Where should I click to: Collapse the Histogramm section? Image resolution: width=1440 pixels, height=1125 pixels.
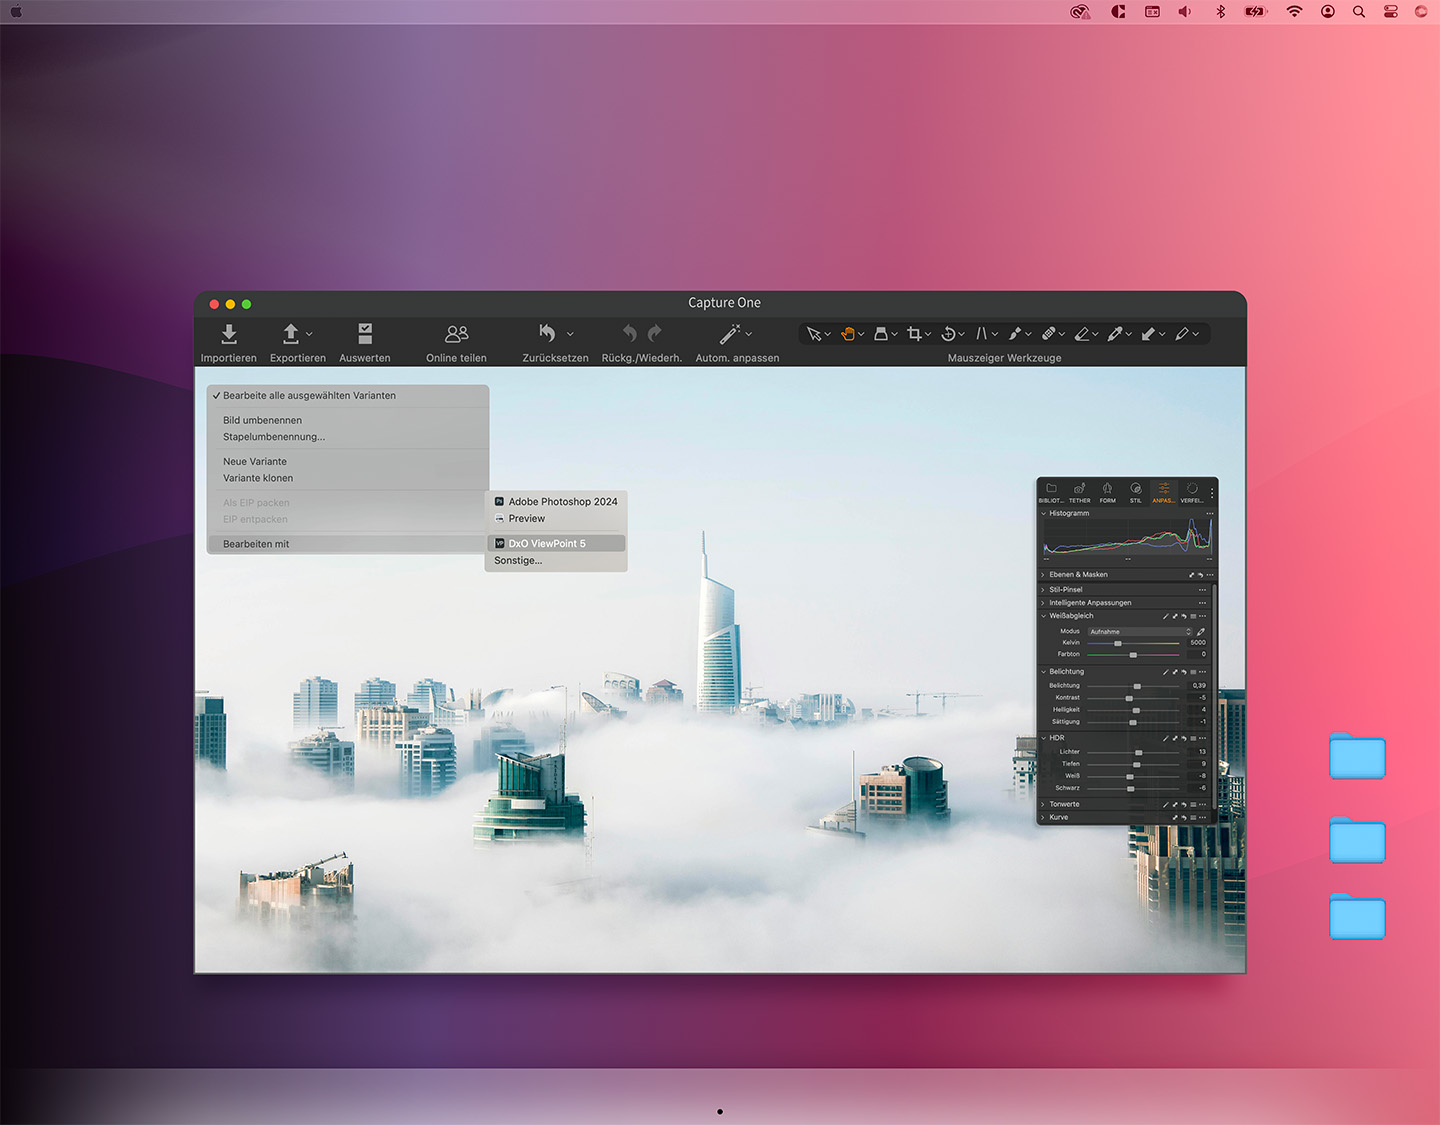[x=1044, y=514]
